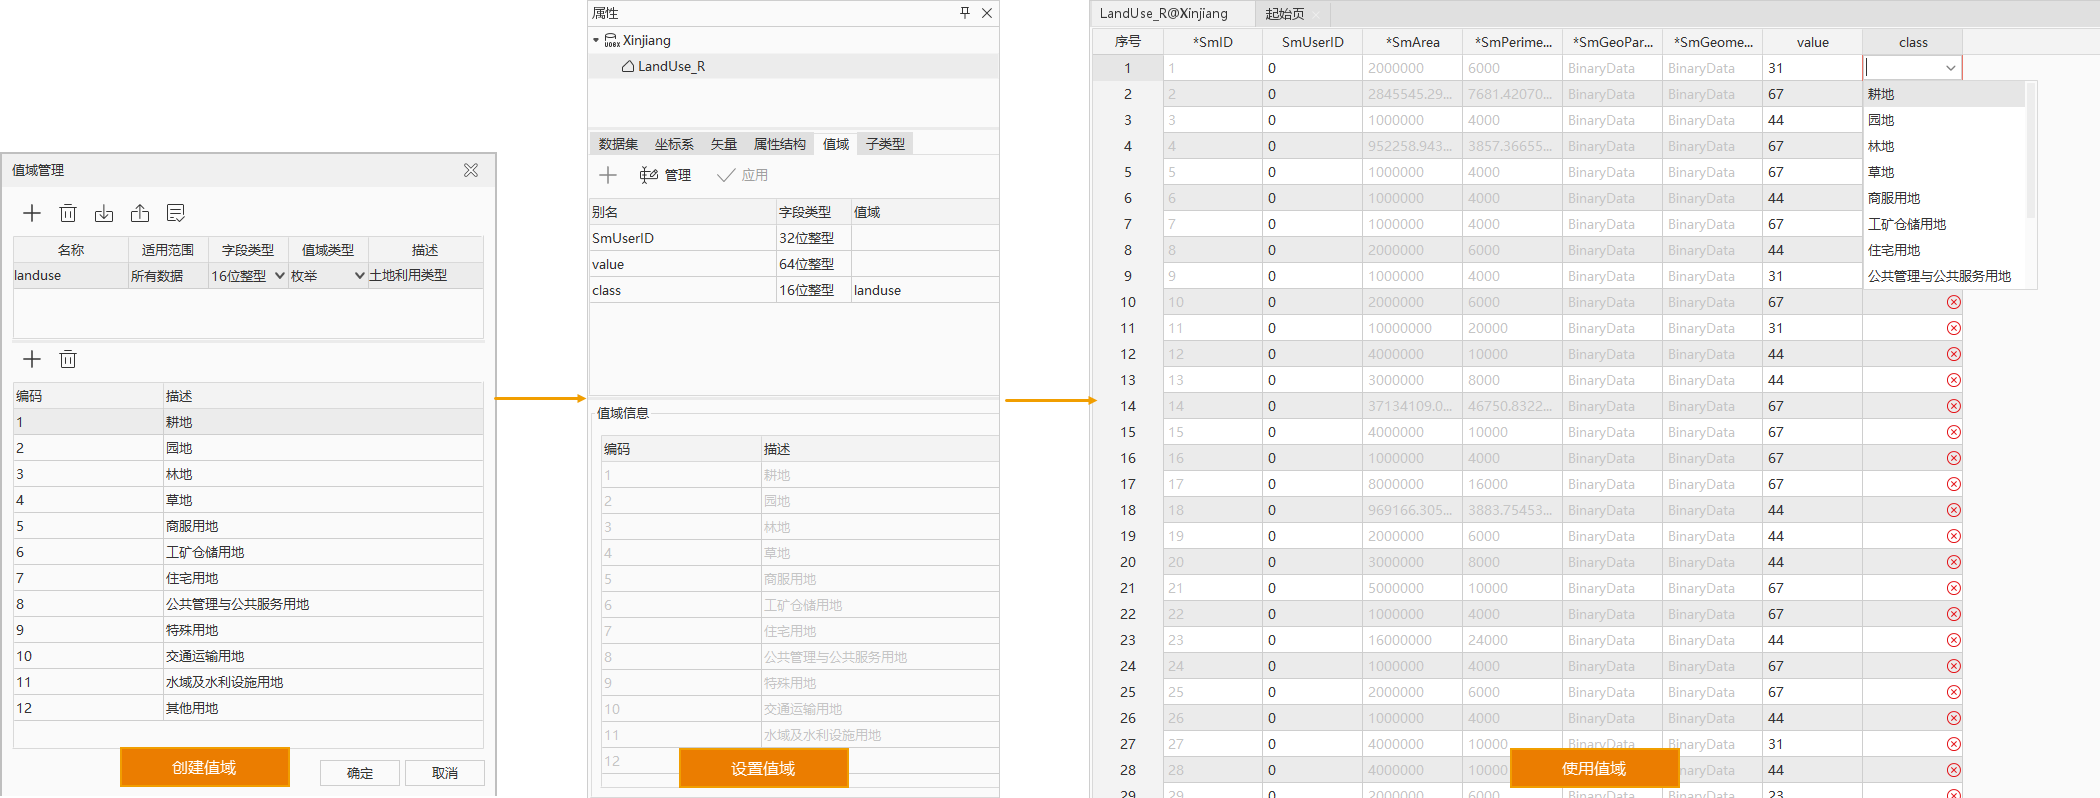
Task: Select 林地 from the class dropdown list
Action: (x=1881, y=146)
